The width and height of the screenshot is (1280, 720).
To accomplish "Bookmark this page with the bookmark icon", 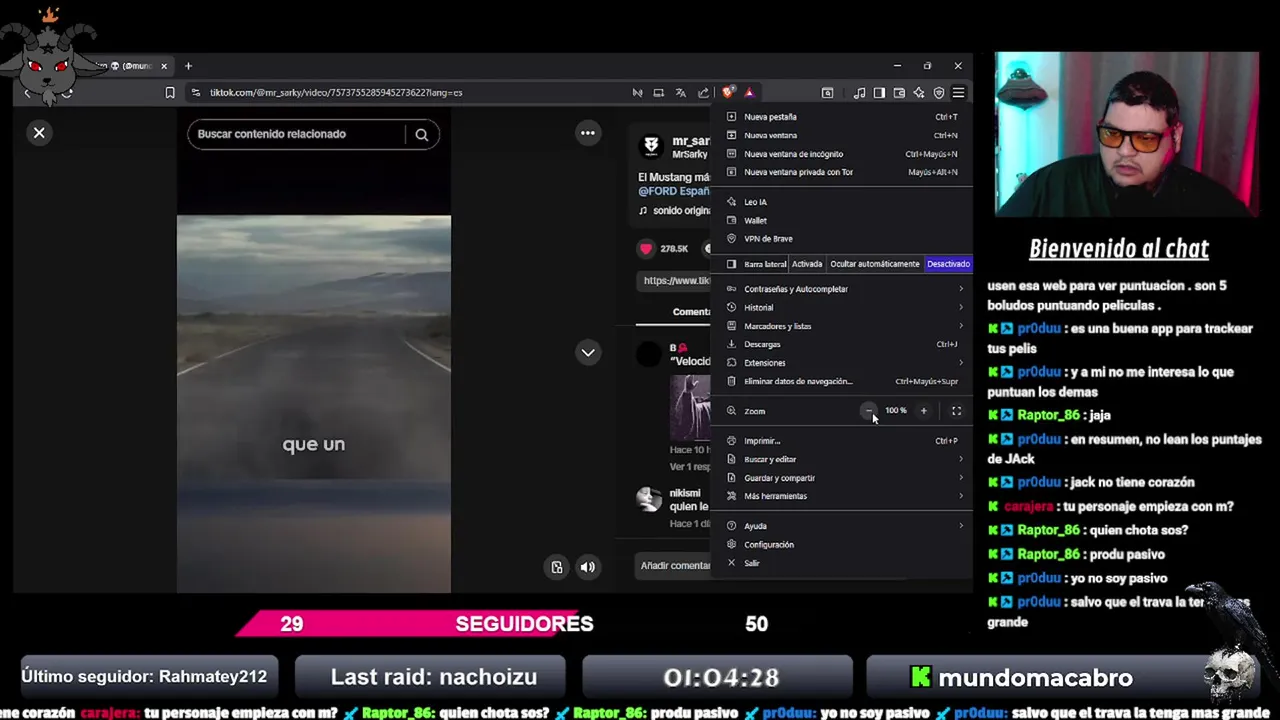I will pyautogui.click(x=170, y=93).
